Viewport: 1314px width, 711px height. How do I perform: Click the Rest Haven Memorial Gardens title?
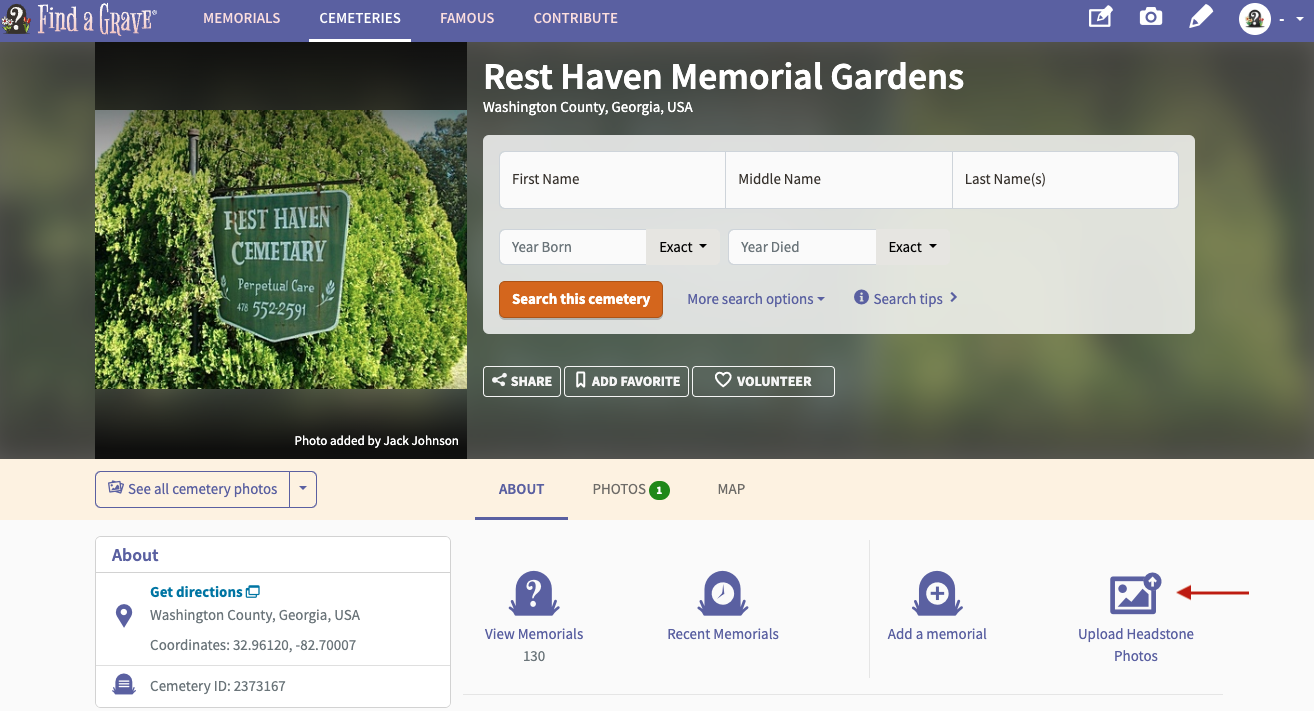click(724, 76)
